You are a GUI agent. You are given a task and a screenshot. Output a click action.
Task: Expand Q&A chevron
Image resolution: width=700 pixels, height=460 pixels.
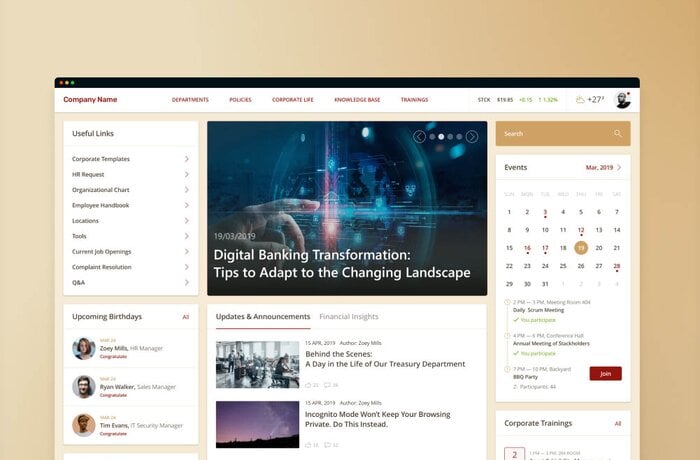[187, 282]
